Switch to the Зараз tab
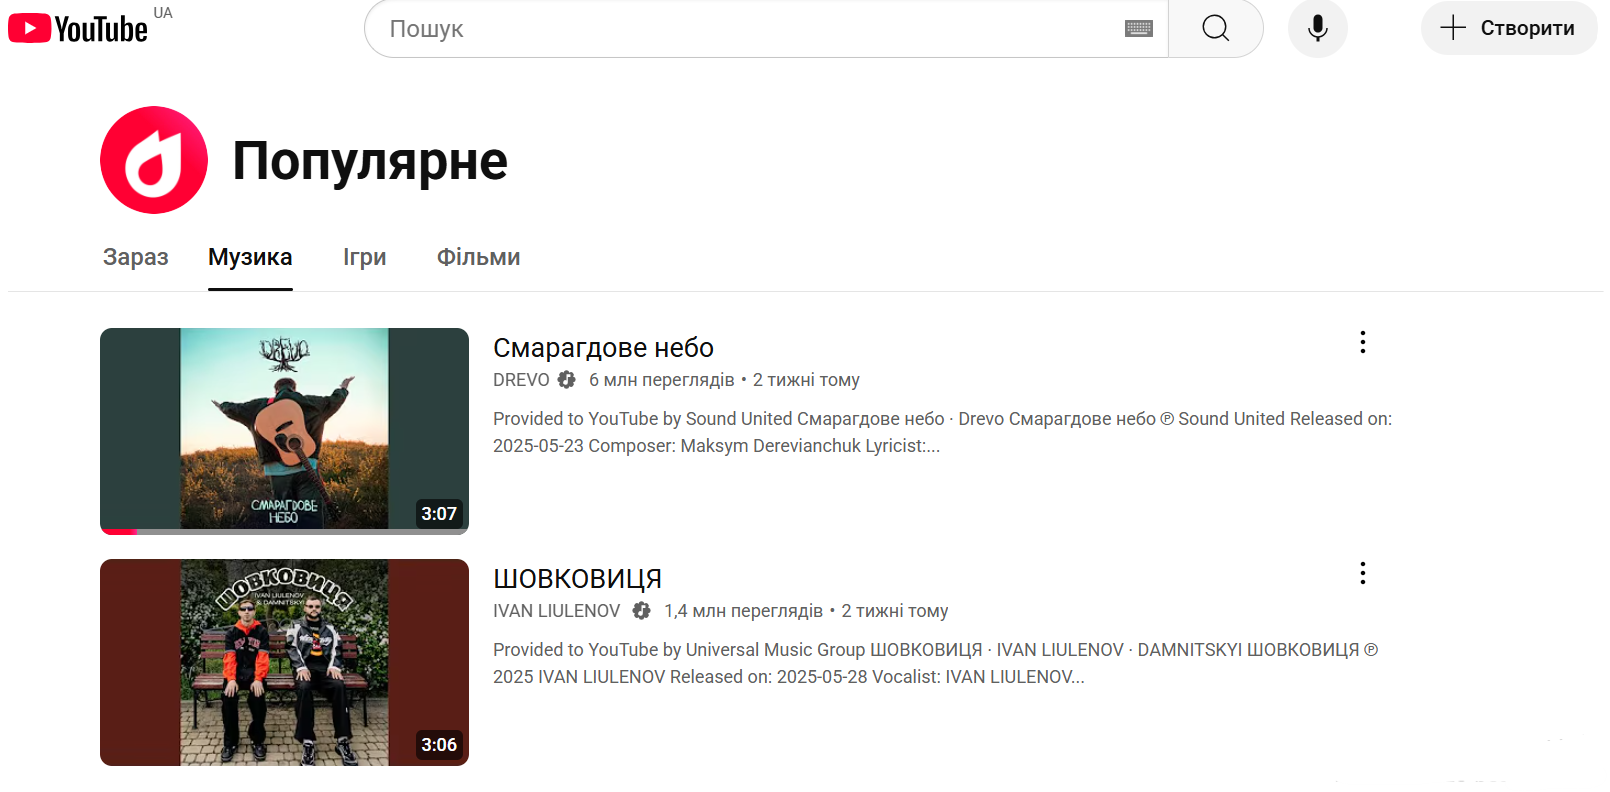The width and height of the screenshot is (1610, 792). click(136, 257)
